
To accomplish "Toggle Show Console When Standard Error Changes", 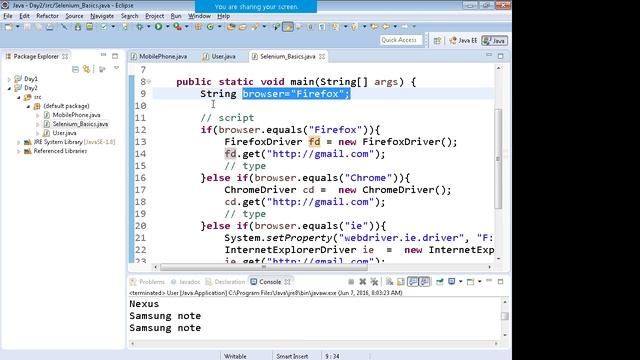I will (424, 282).
